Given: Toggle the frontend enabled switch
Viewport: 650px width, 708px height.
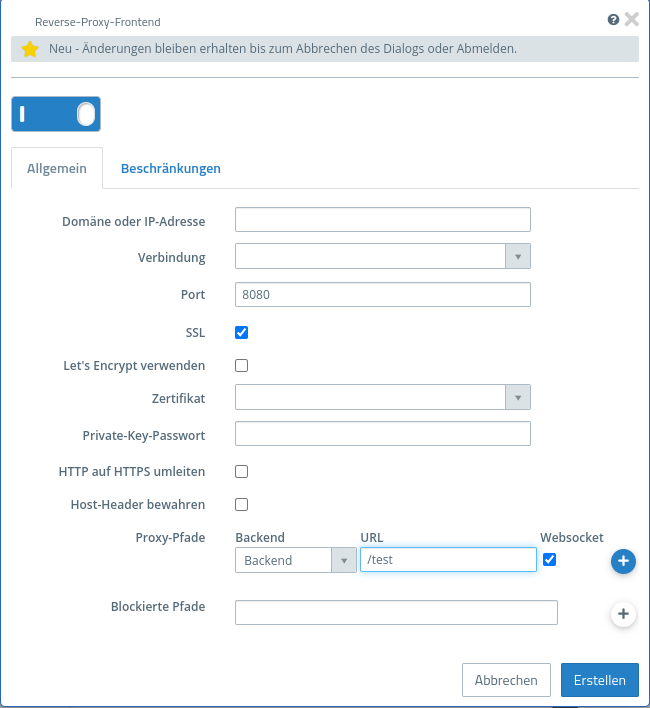Looking at the screenshot, I should coord(56,114).
